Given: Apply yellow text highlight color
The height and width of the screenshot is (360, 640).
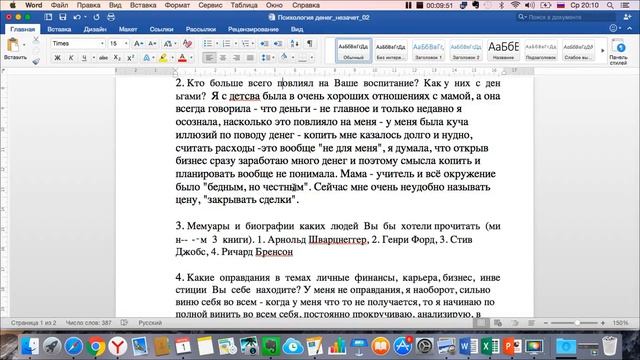Looking at the screenshot, I should (x=163, y=58).
